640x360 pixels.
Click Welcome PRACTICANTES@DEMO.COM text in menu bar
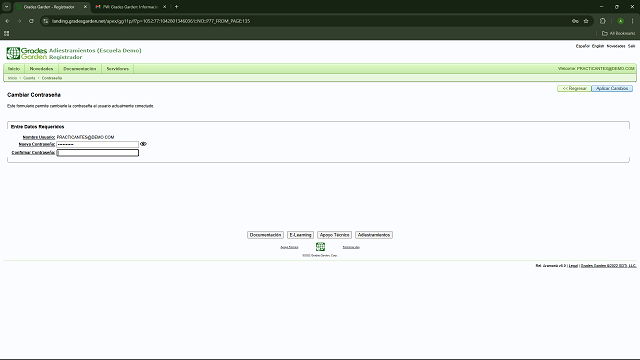click(x=596, y=69)
